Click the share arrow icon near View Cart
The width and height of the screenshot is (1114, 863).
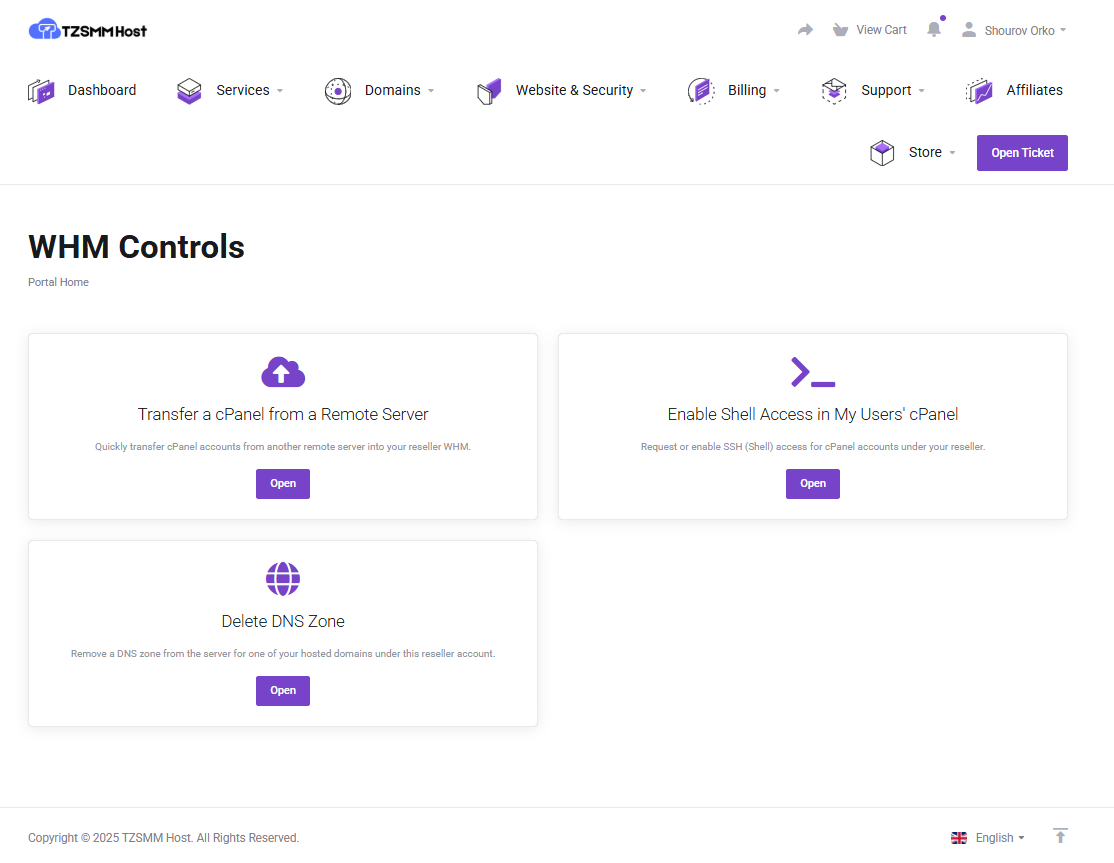(805, 29)
